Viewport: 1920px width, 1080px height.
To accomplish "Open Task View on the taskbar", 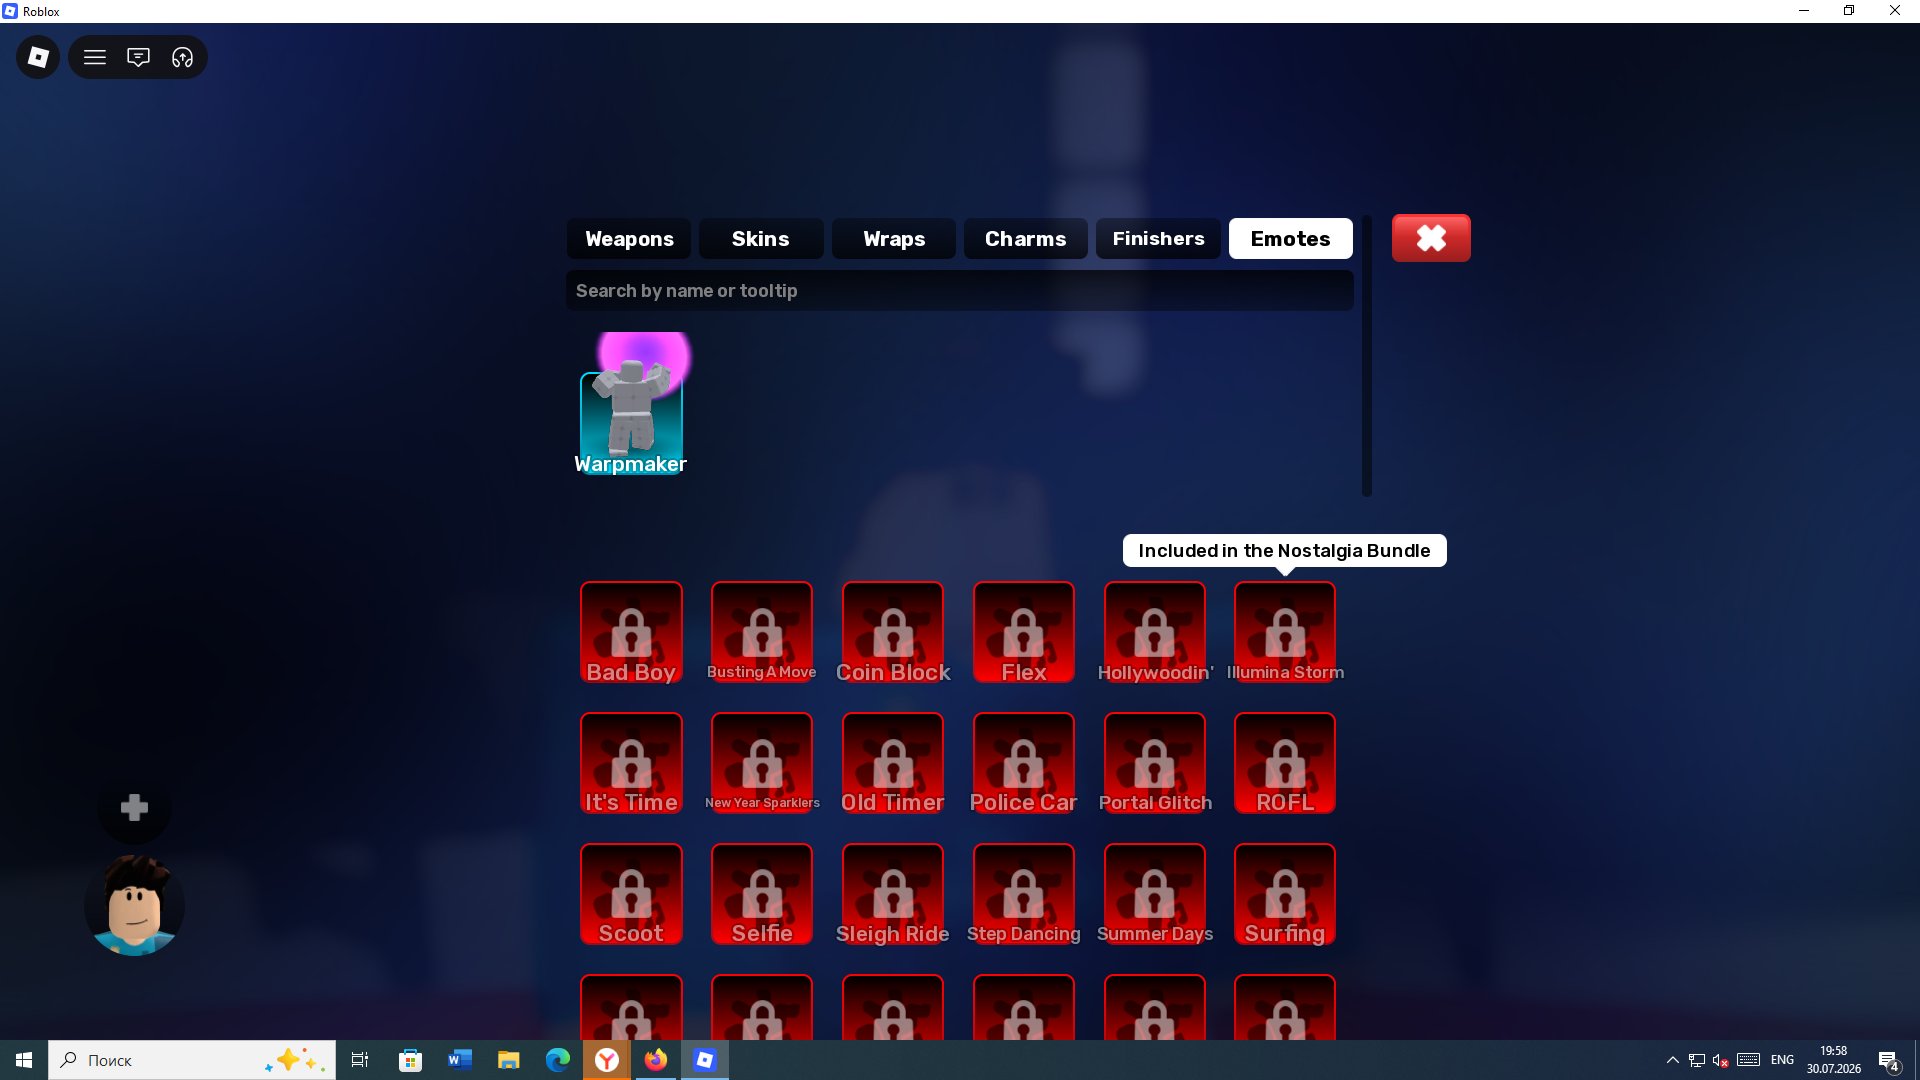I will click(360, 1060).
